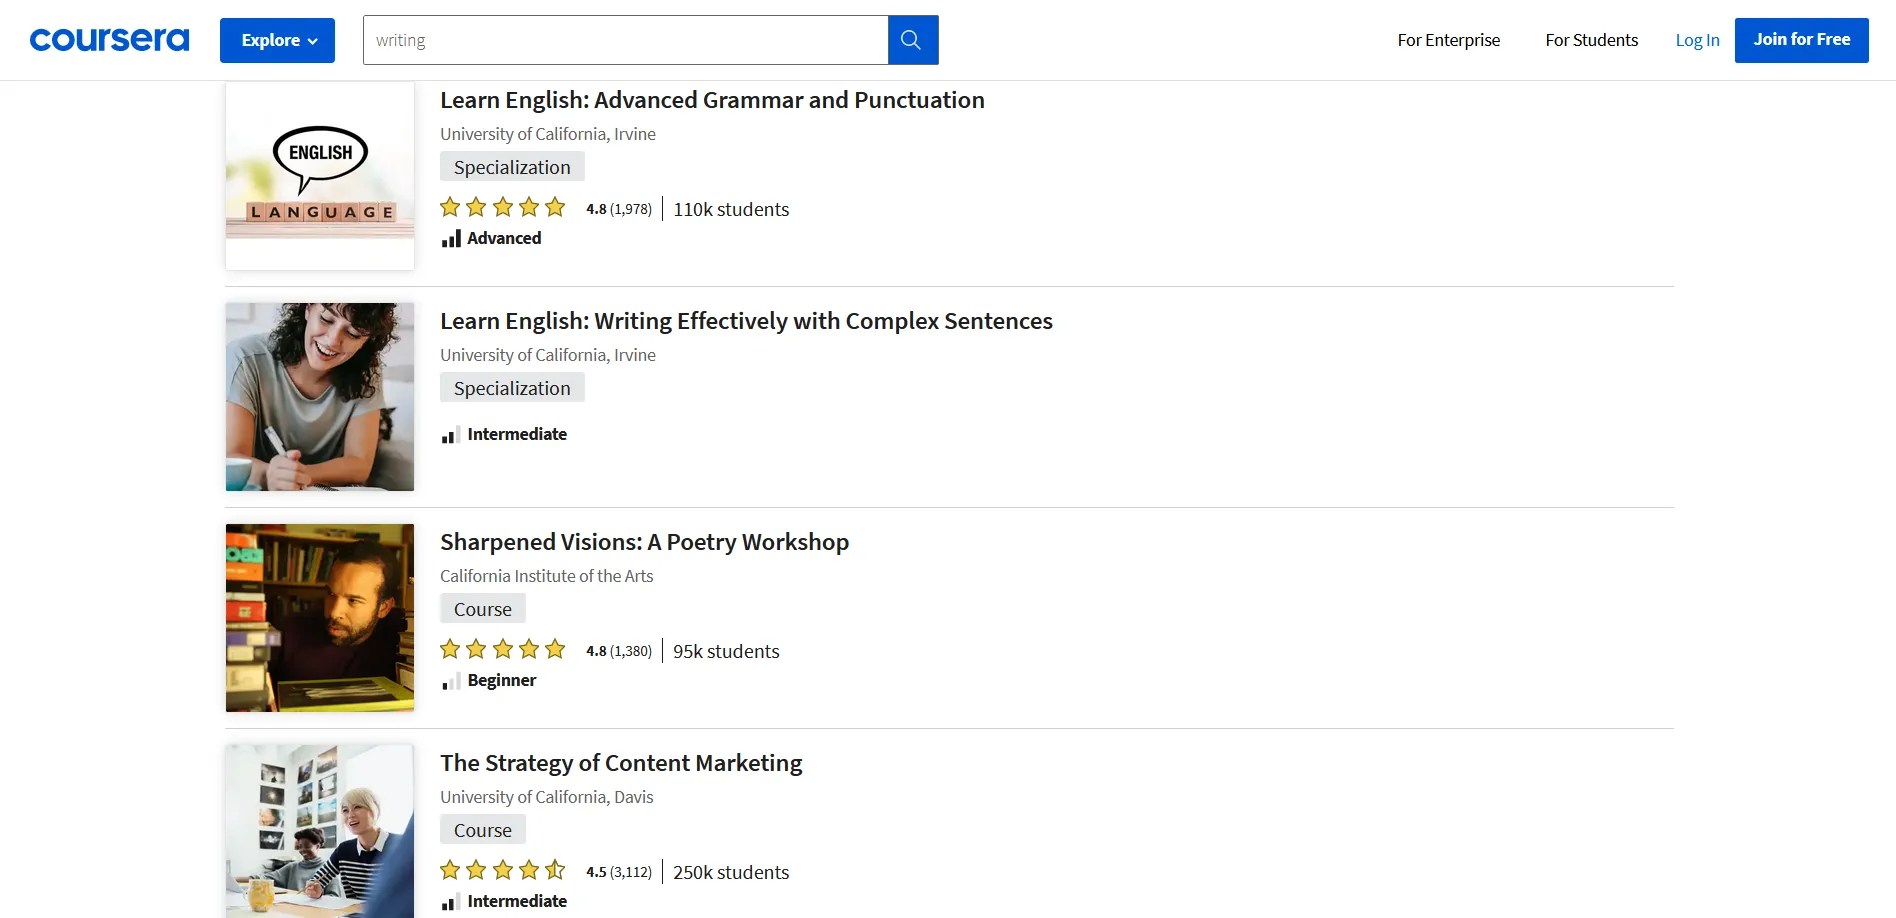Image resolution: width=1896 pixels, height=918 pixels.
Task: Click the Coursera logo
Action: (109, 40)
